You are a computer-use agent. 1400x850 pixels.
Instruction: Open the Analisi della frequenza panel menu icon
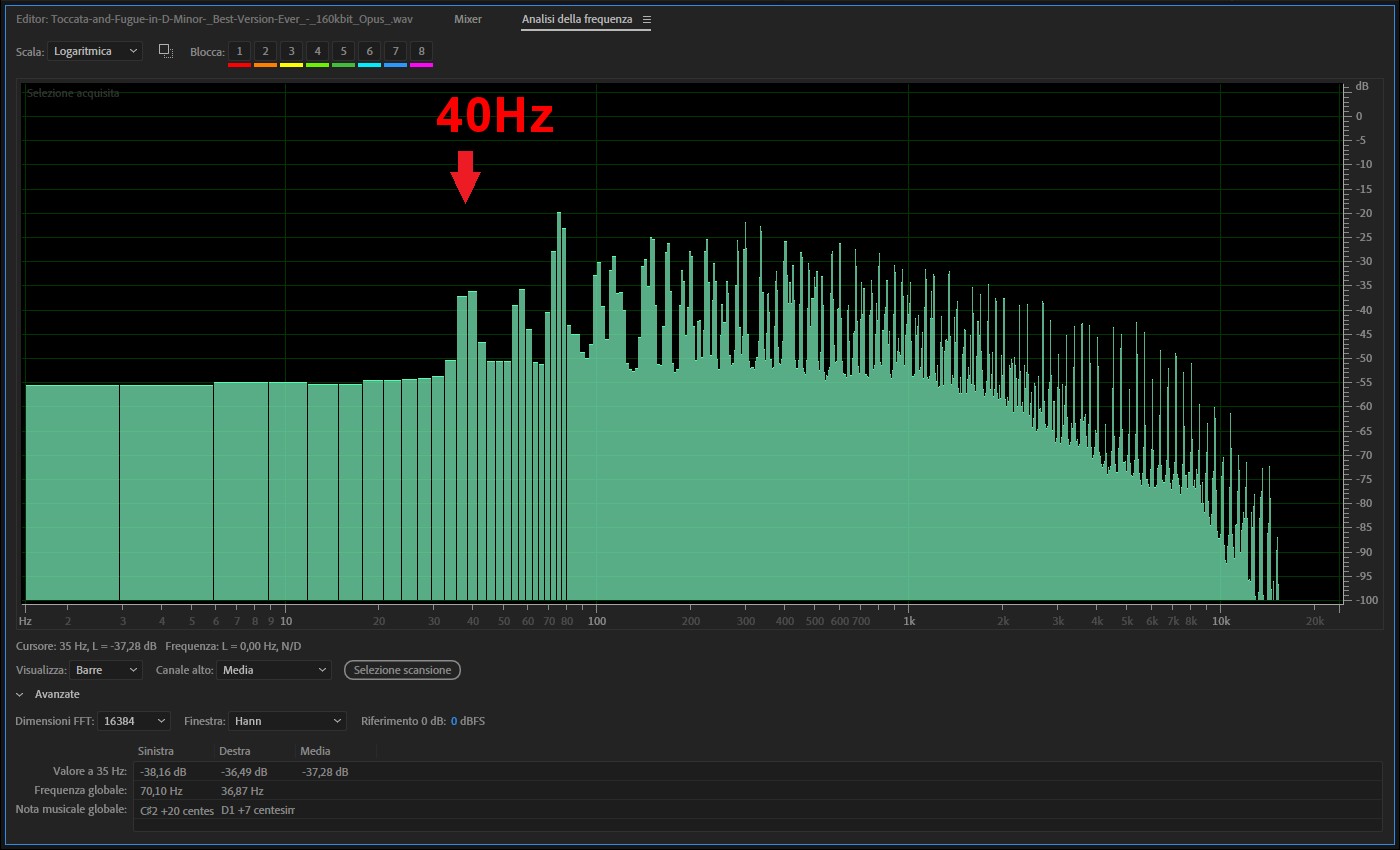tap(646, 20)
